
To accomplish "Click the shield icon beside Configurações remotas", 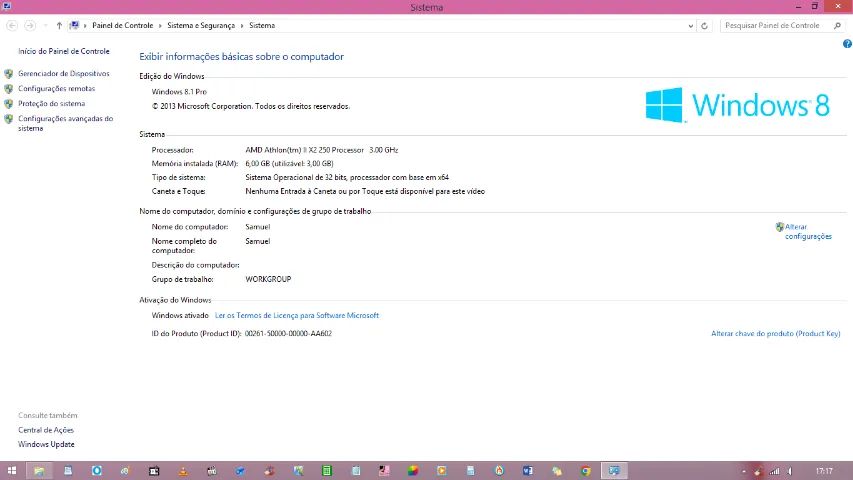I will pos(9,88).
